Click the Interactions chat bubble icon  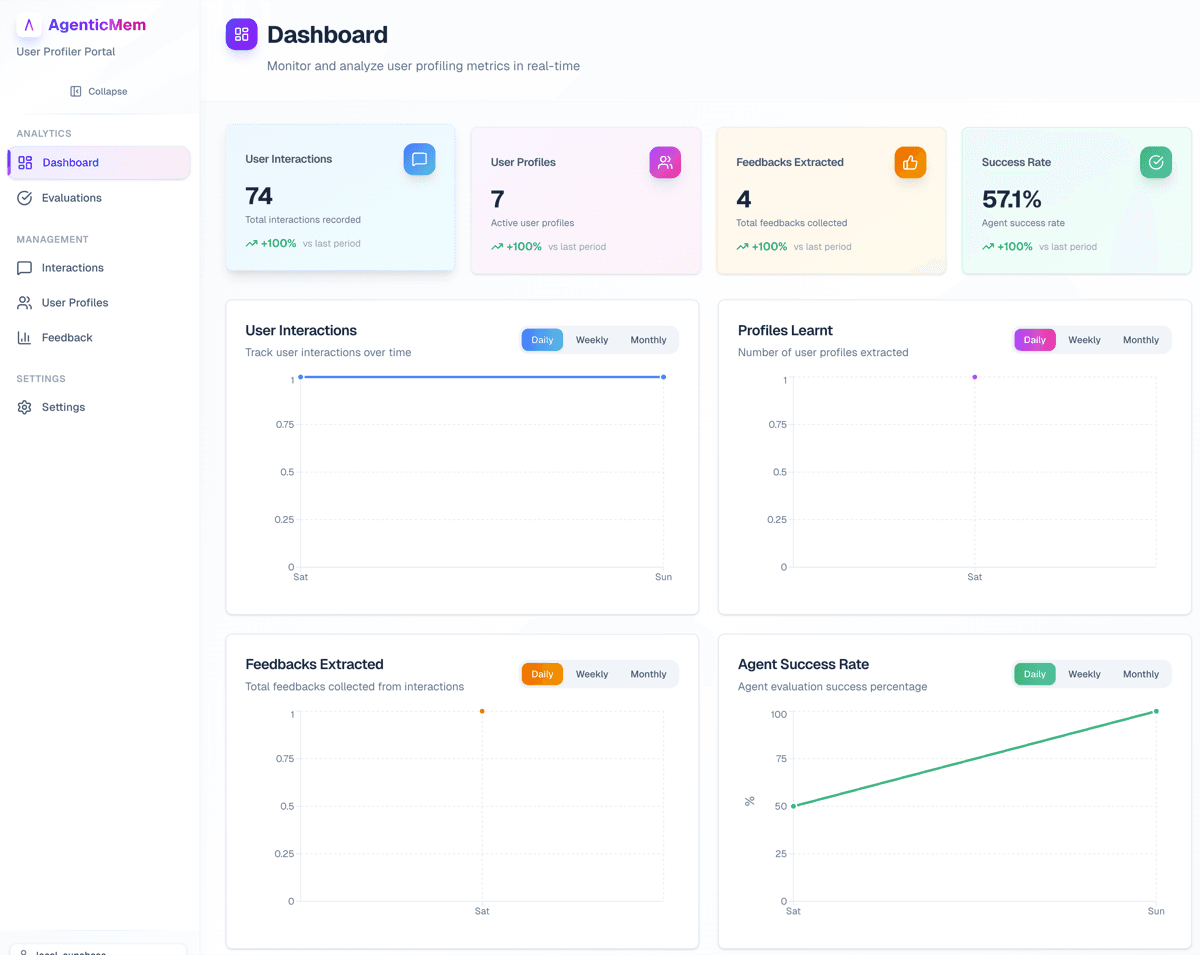(x=23, y=267)
